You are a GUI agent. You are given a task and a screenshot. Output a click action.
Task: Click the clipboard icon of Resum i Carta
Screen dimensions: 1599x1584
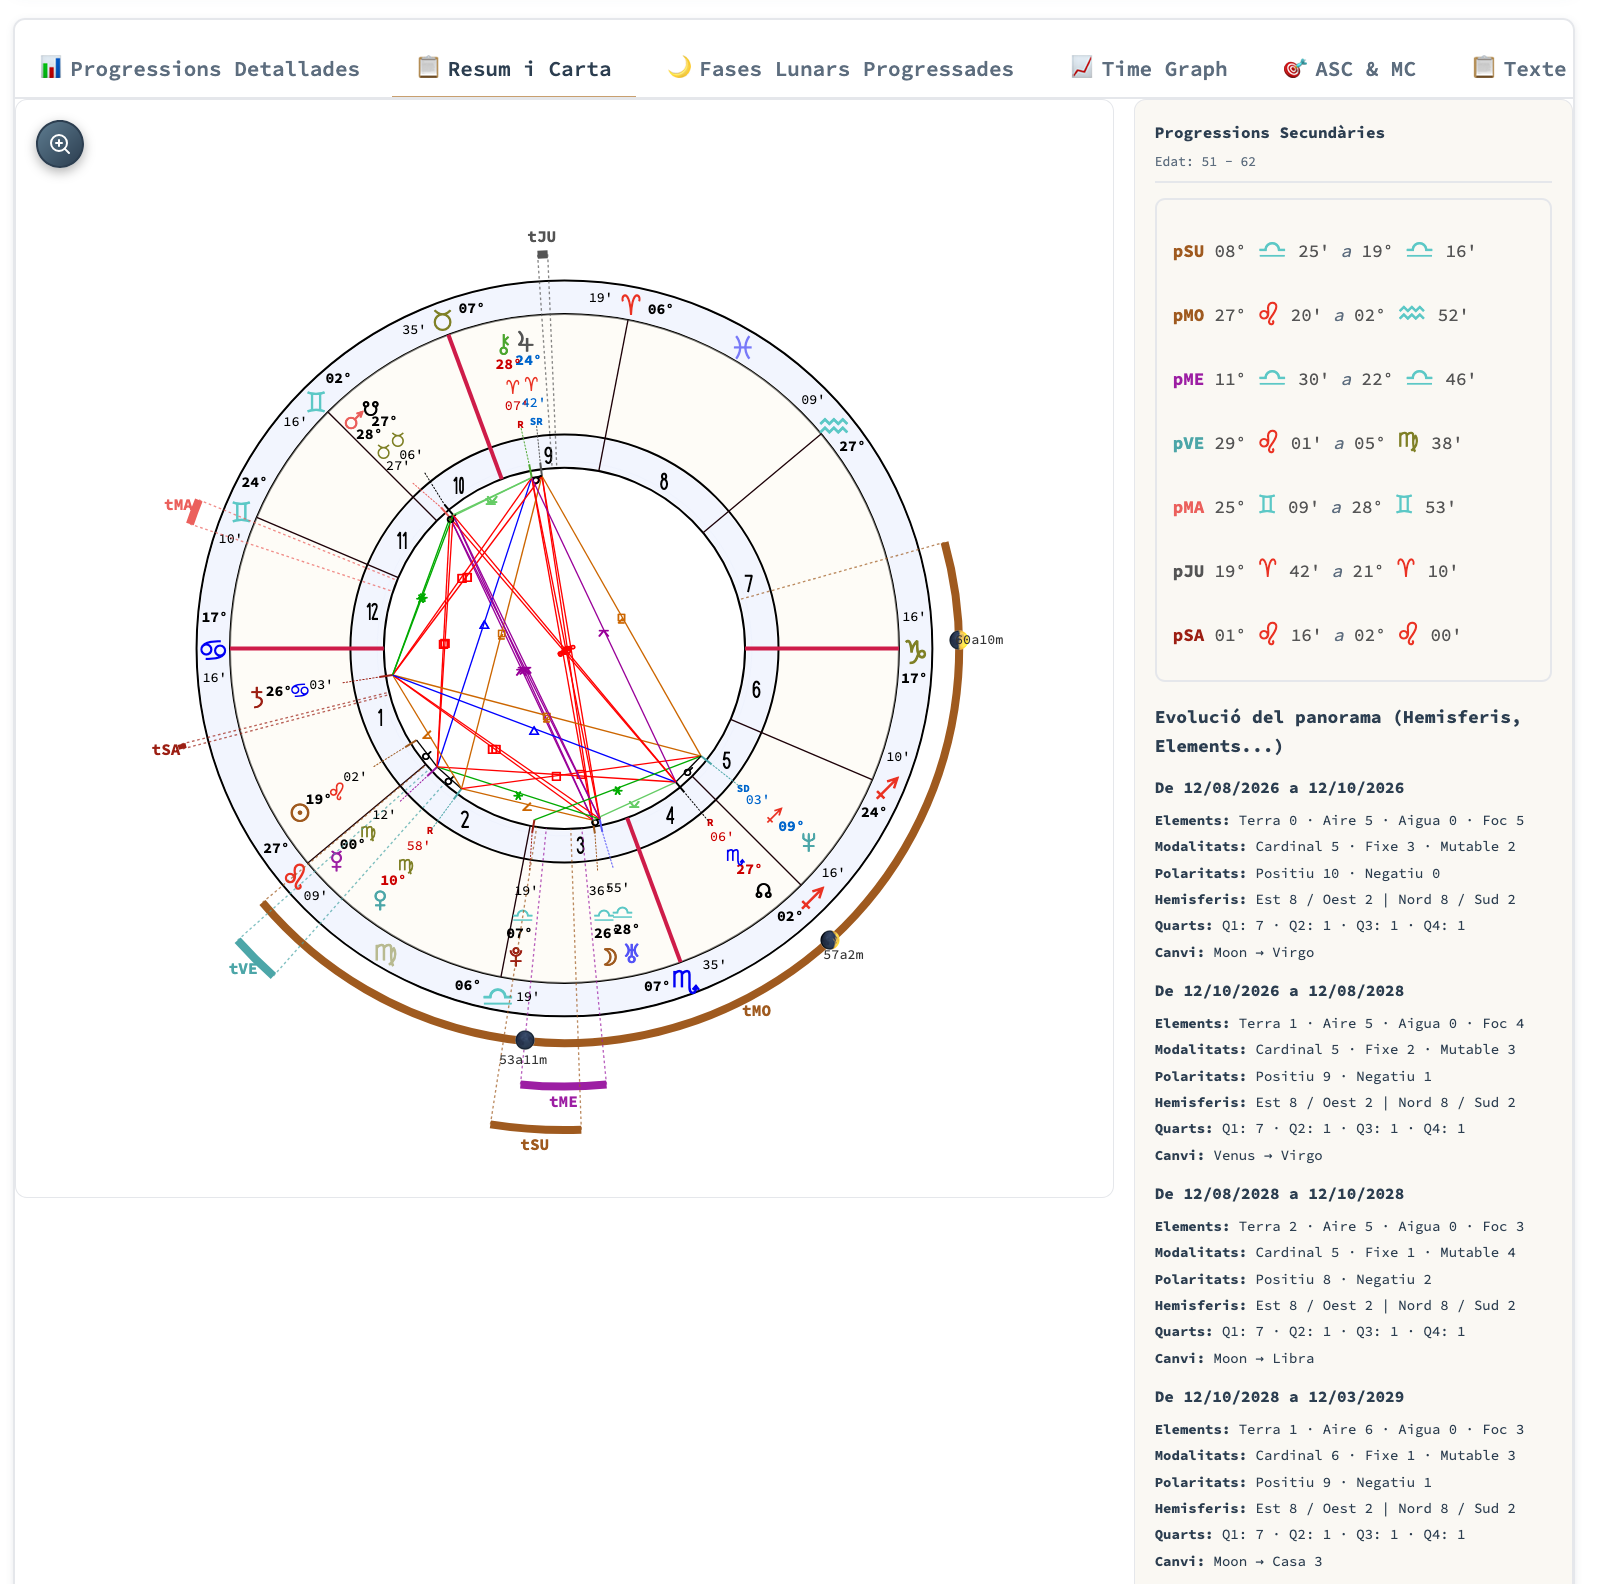[x=428, y=68]
